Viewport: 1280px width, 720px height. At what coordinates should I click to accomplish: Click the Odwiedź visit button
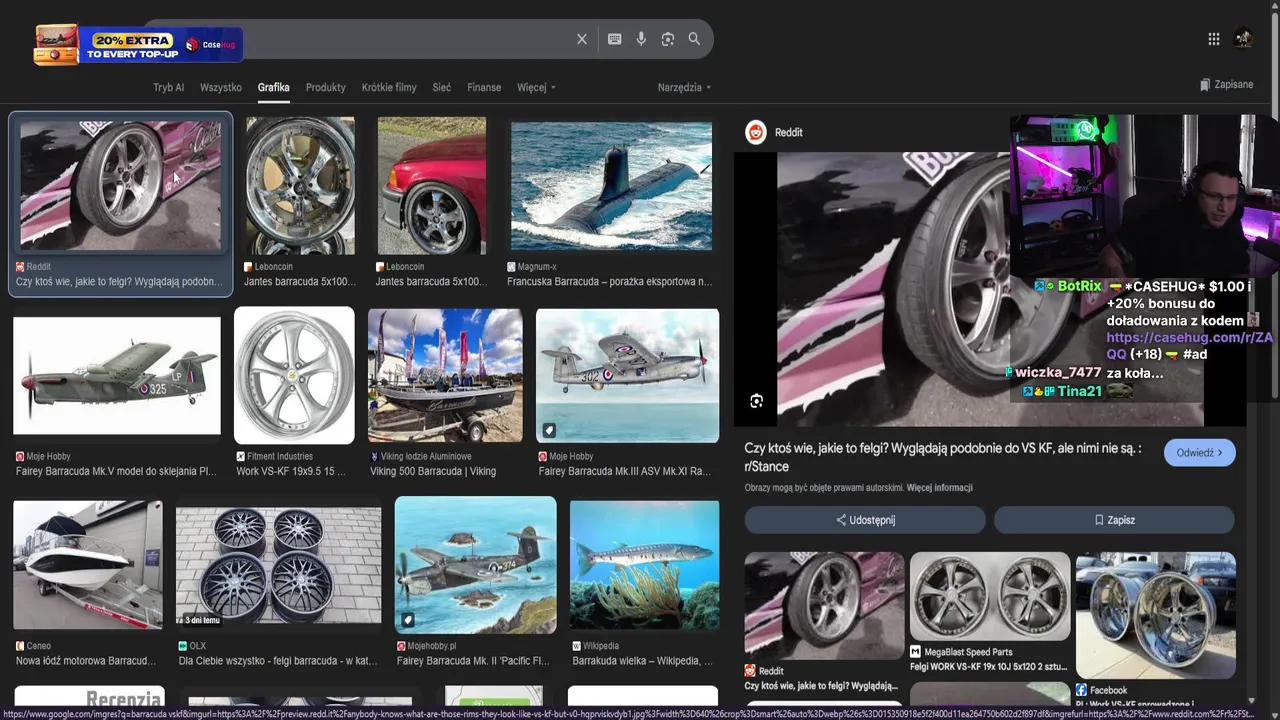pyautogui.click(x=1199, y=453)
